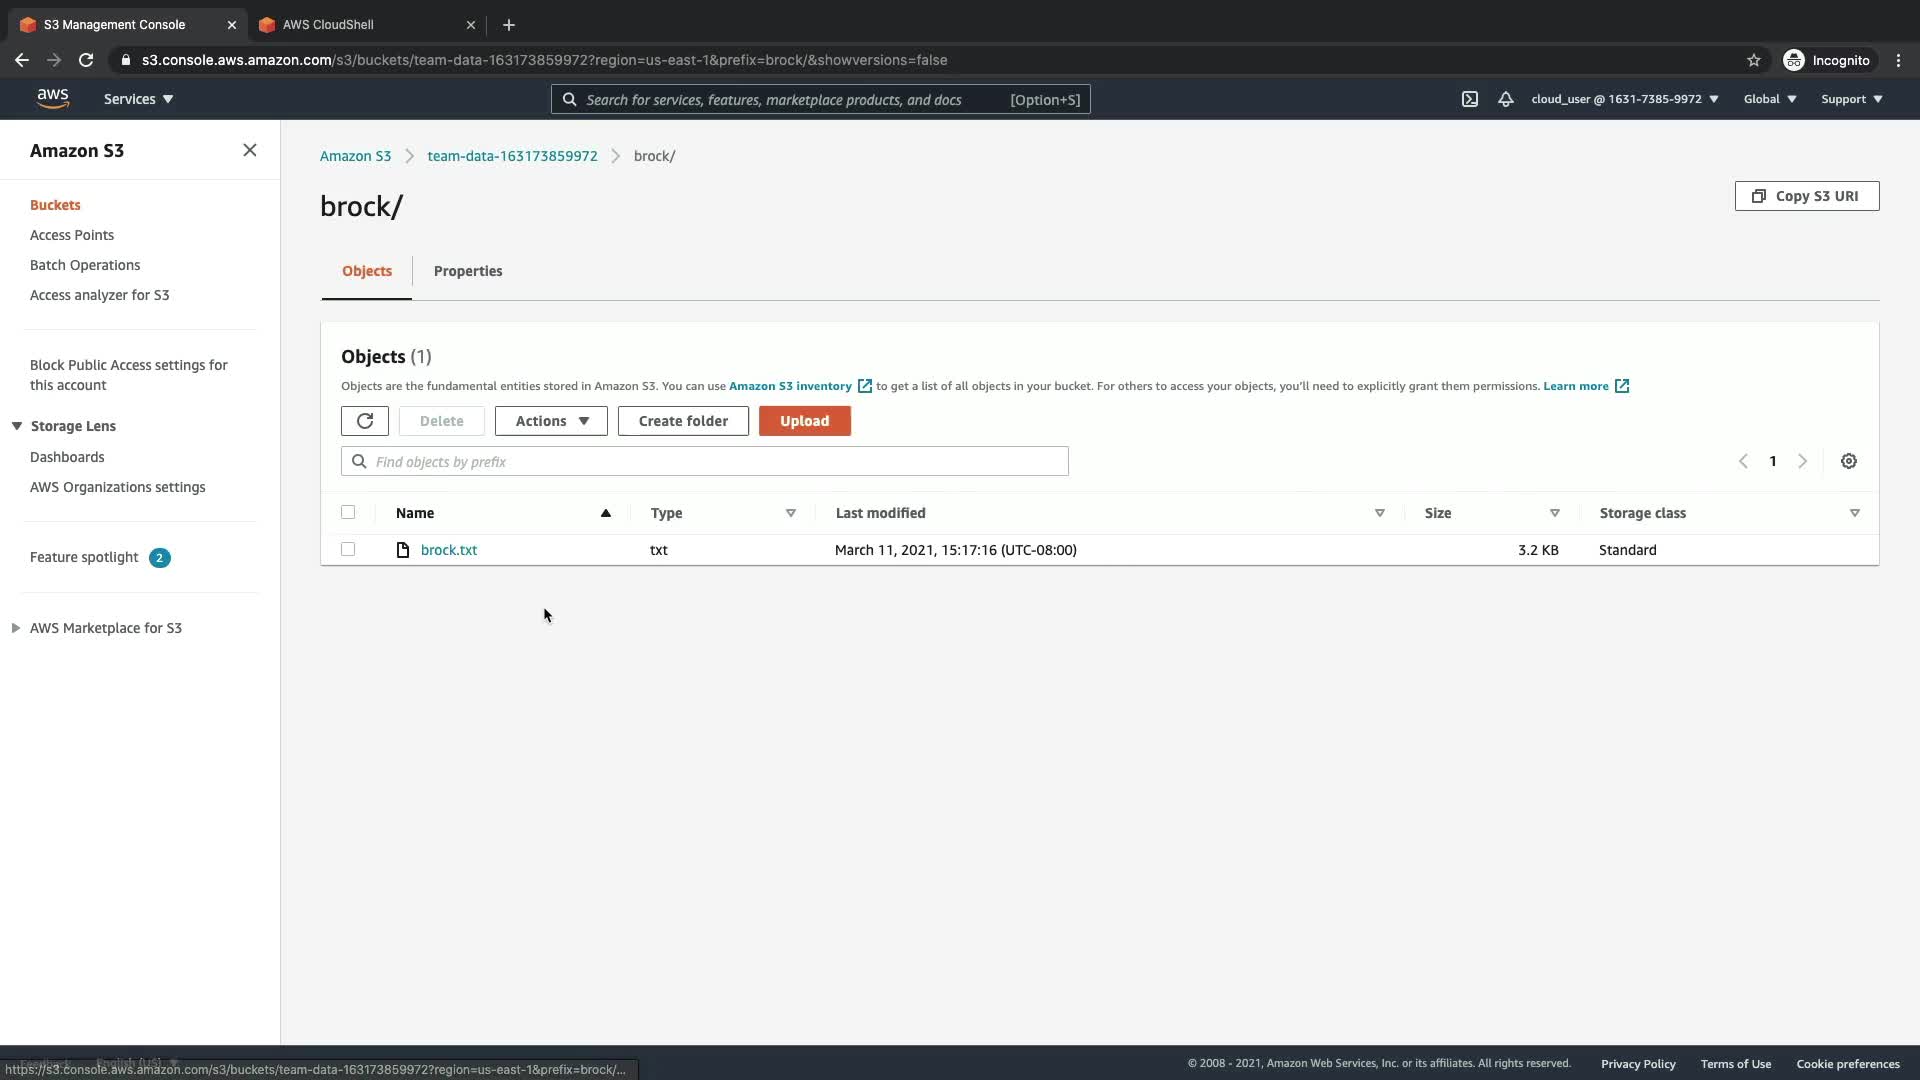Switch to the AWS CloudShell browser tab
This screenshot has width=1920, height=1080.
(328, 24)
